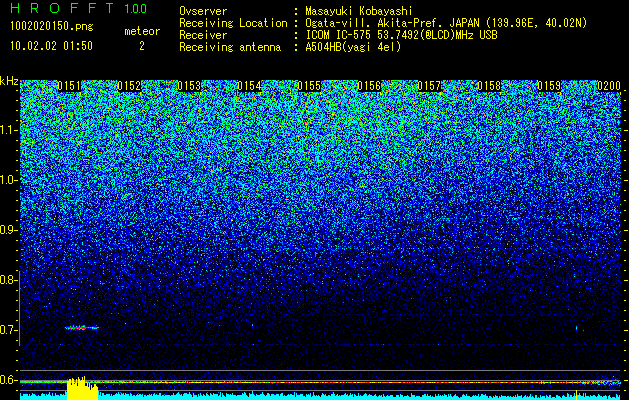Click the 0151 time marker
Viewport: 629px width, 400px height.
tap(69, 86)
